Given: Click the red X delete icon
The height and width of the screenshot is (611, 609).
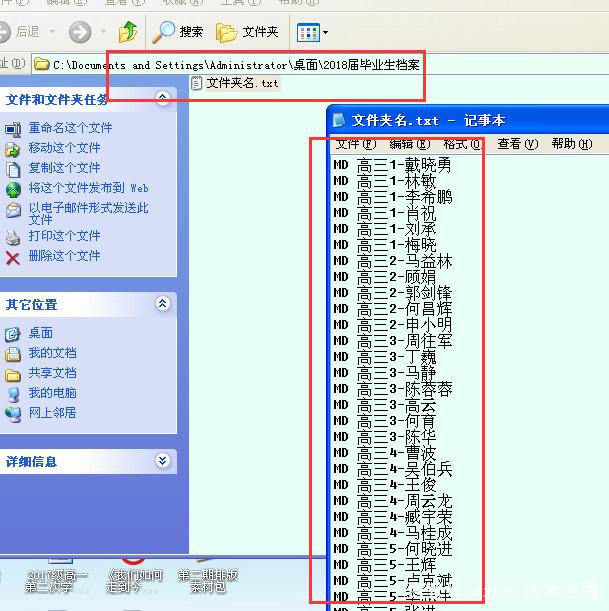Looking at the screenshot, I should 13,258.
